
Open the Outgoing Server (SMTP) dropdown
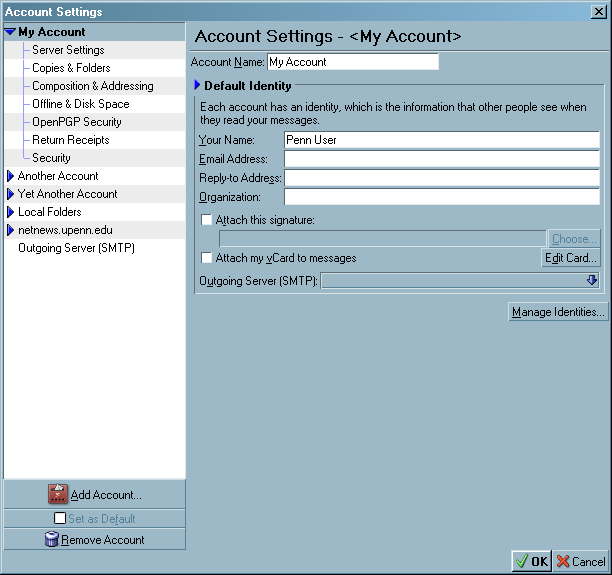pyautogui.click(x=592, y=281)
